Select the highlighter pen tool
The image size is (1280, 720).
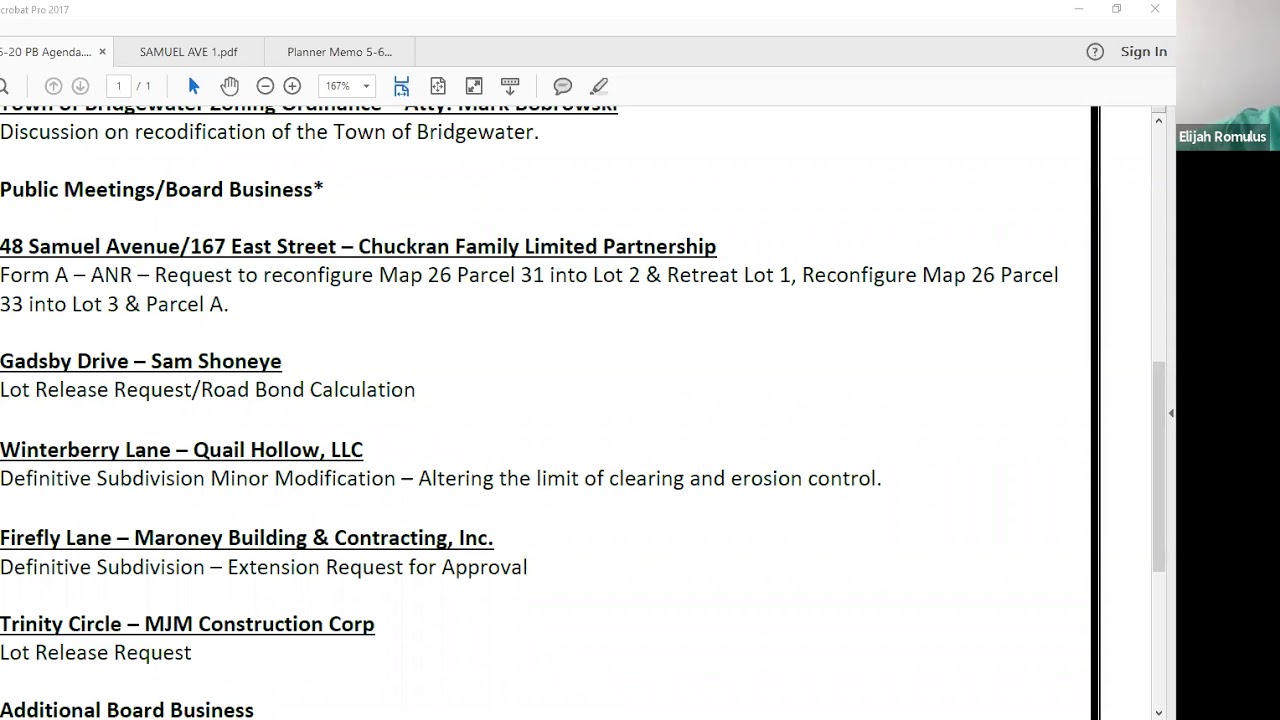click(x=599, y=86)
